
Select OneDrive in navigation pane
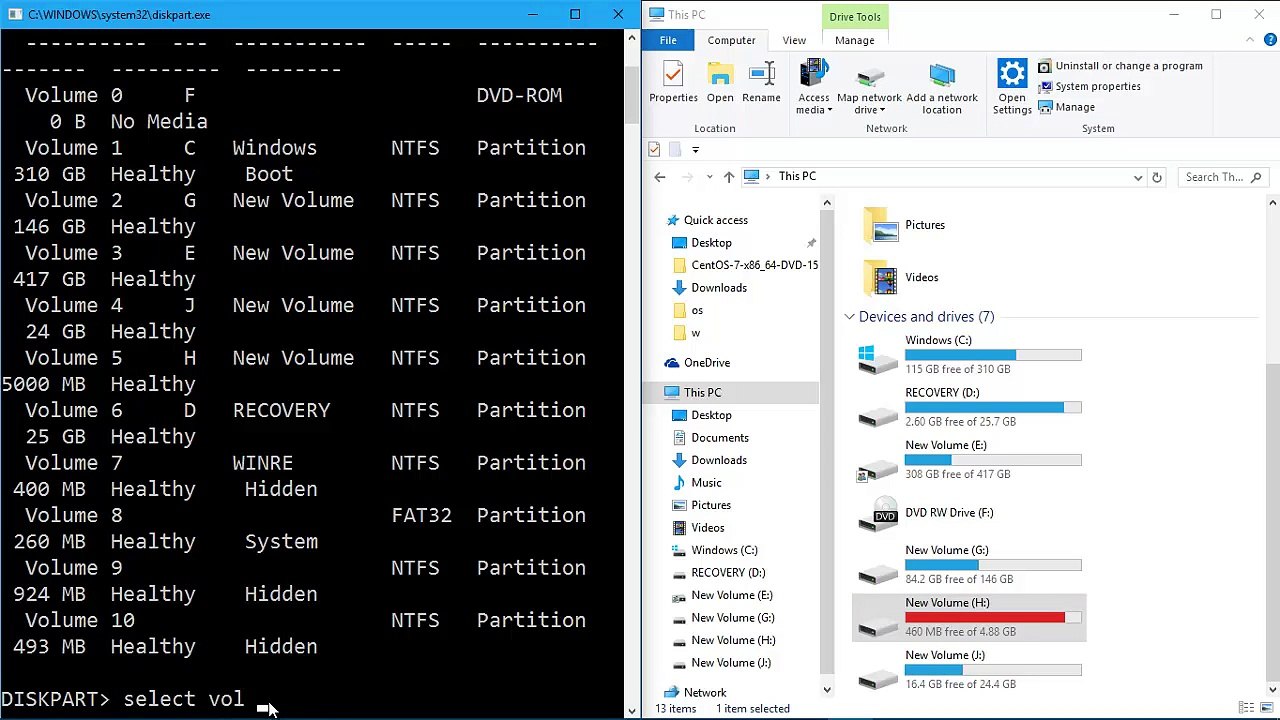click(x=706, y=363)
